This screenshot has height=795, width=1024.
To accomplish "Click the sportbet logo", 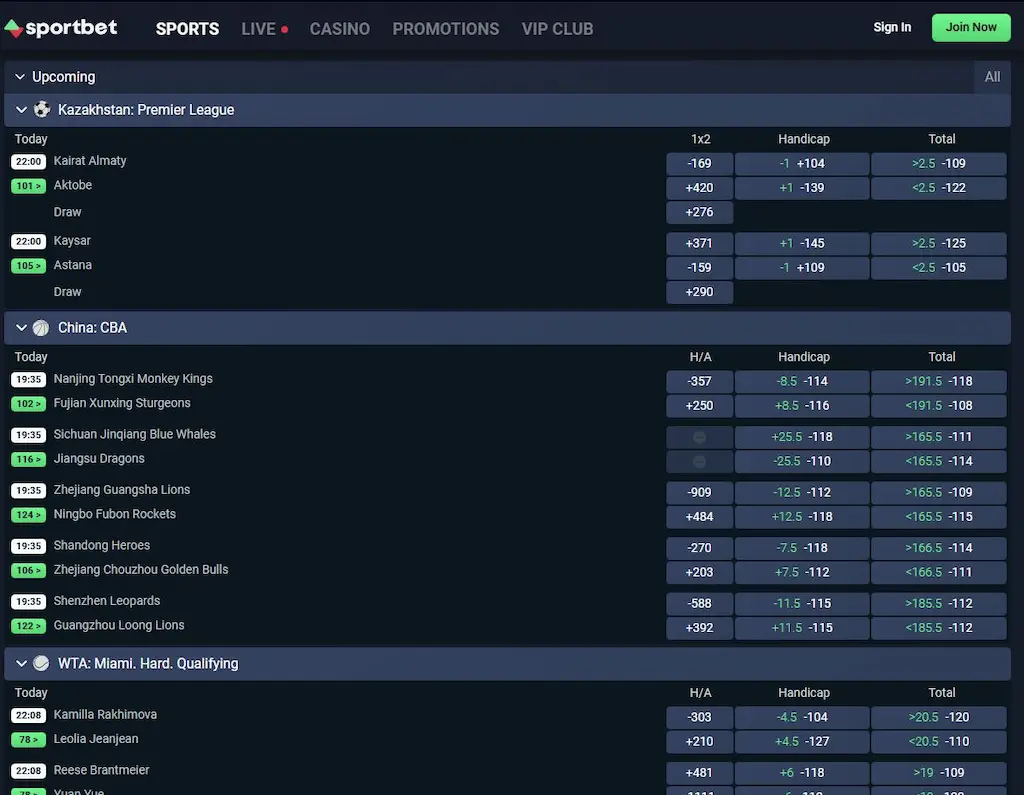I will (61, 28).
